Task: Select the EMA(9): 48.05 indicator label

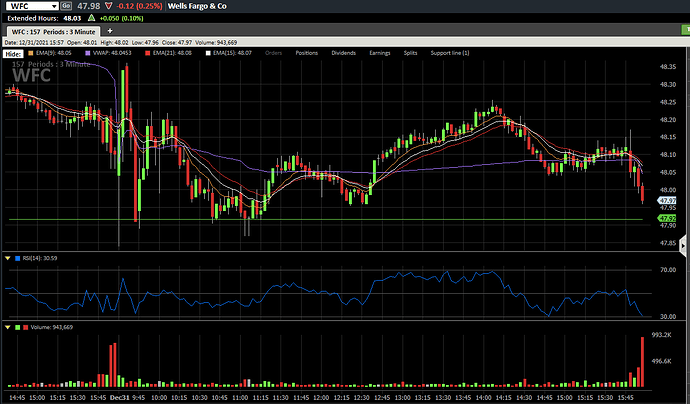Action: click(x=54, y=53)
